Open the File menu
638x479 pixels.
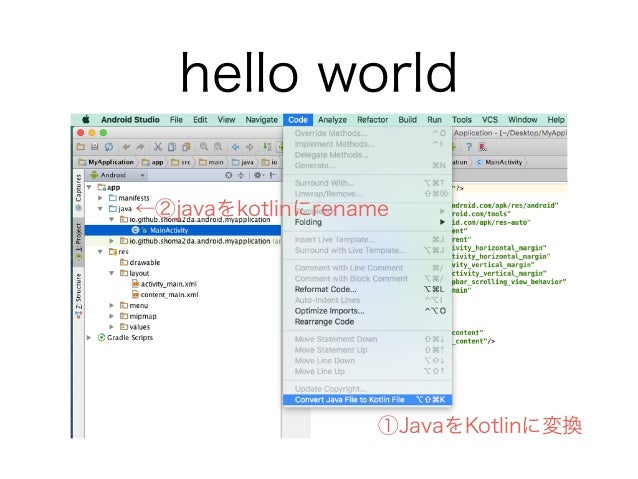tap(176, 120)
